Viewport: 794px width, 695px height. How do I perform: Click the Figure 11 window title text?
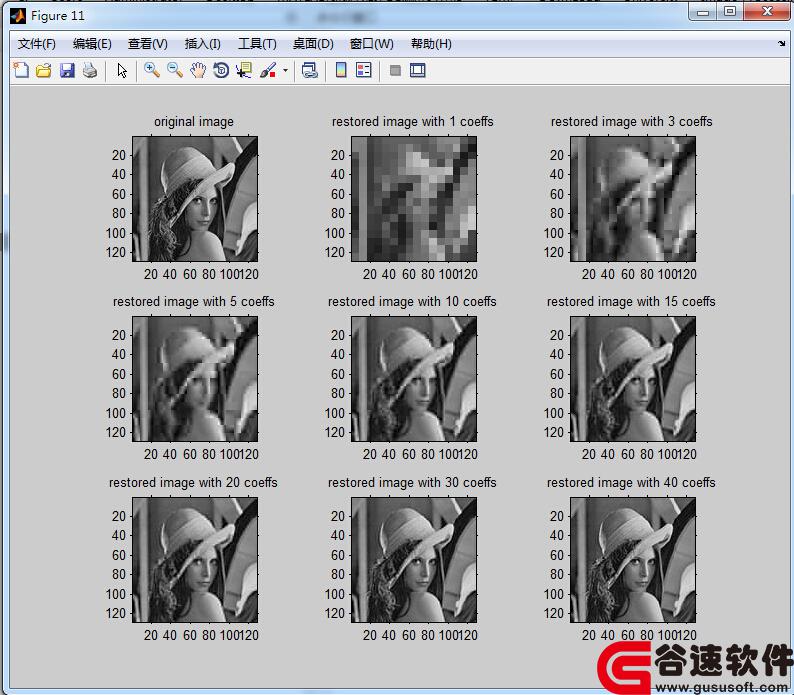pyautogui.click(x=58, y=16)
